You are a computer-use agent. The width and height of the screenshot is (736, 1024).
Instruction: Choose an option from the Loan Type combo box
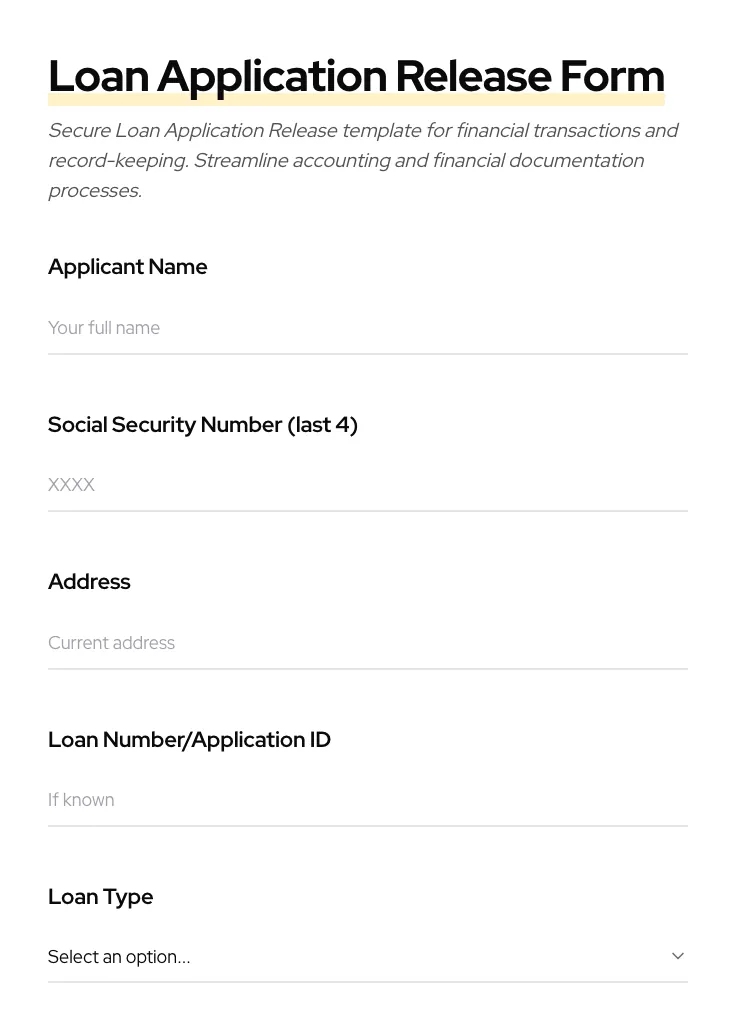click(368, 957)
